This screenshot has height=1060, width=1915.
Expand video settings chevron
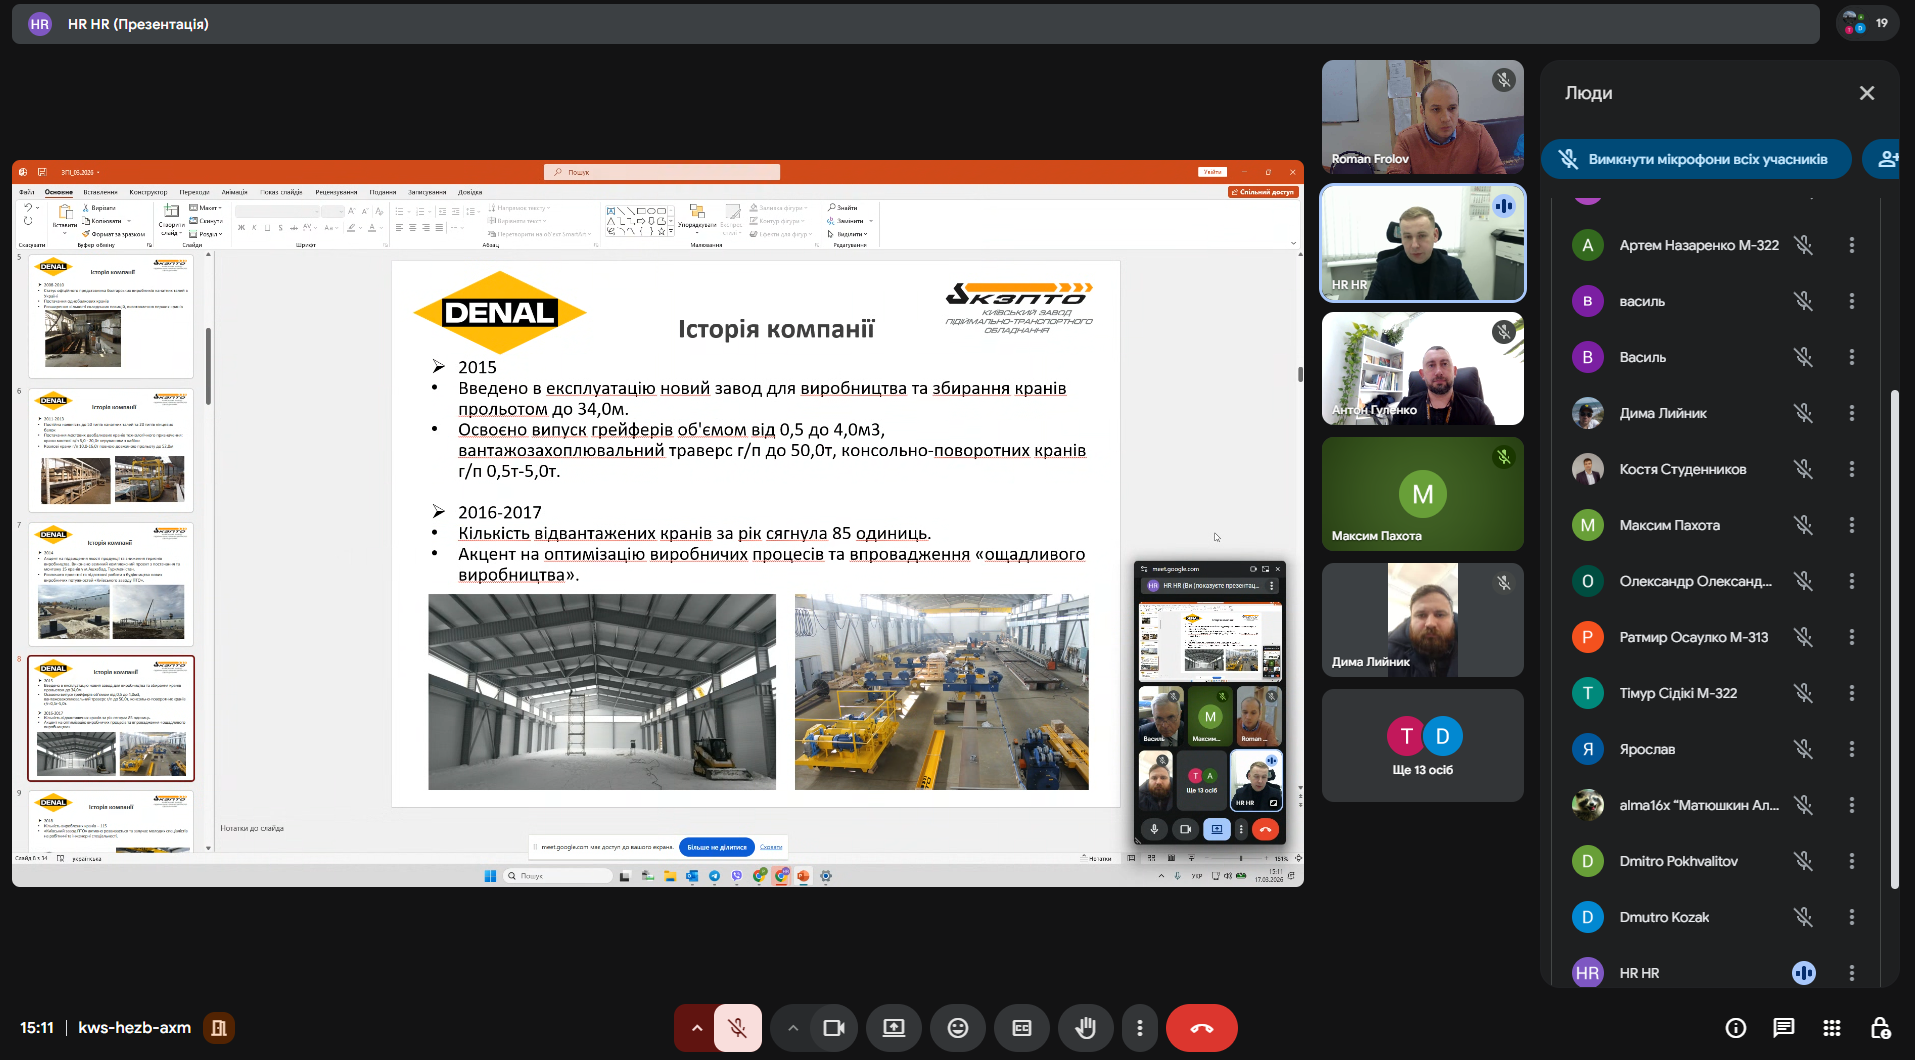tap(792, 1028)
